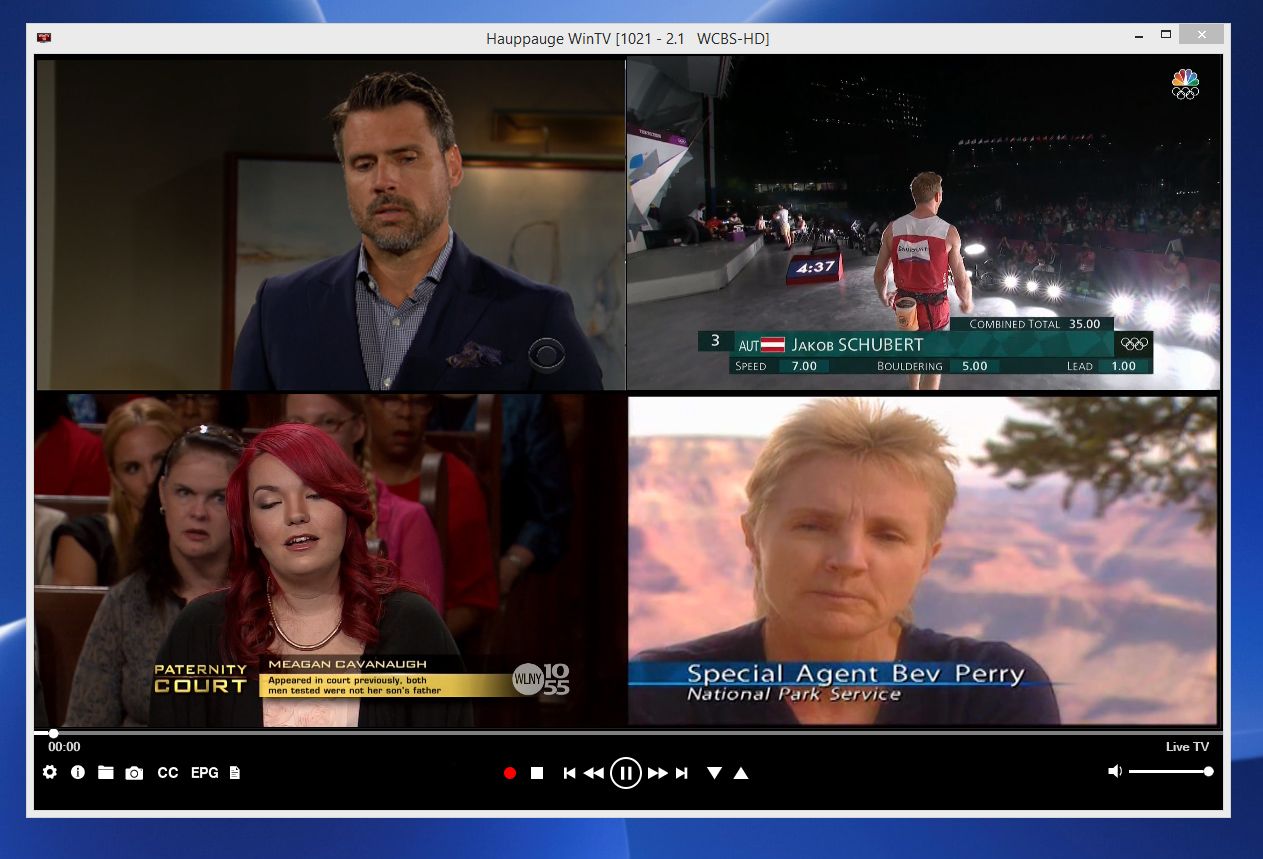Fast forward the video stream
Image resolution: width=1263 pixels, height=859 pixels.
pos(657,773)
